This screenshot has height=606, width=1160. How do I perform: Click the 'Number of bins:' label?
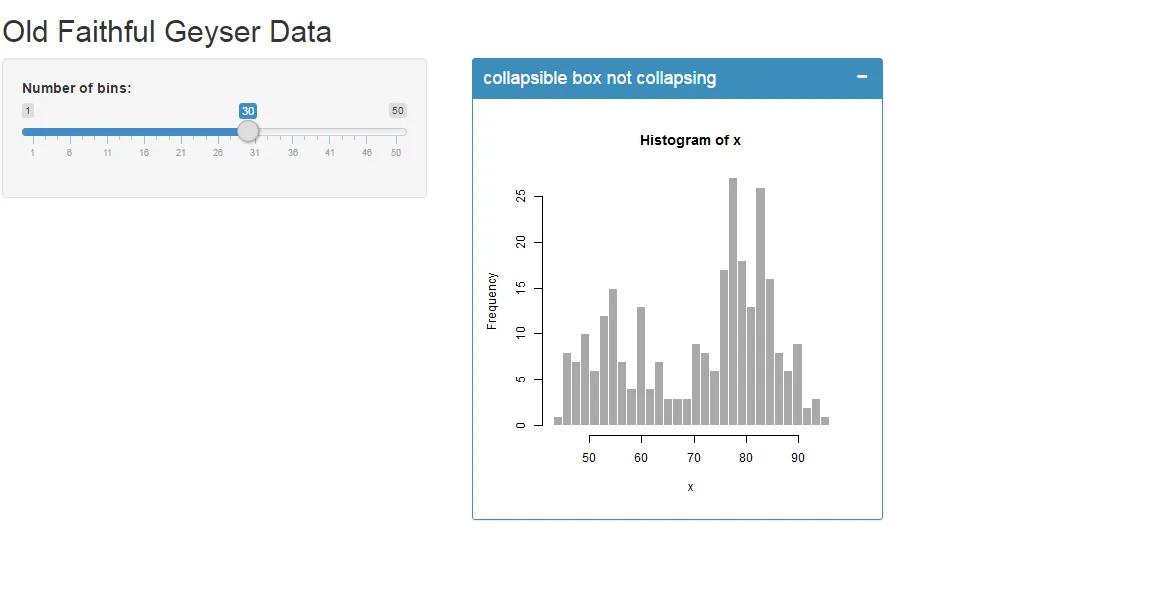point(77,88)
